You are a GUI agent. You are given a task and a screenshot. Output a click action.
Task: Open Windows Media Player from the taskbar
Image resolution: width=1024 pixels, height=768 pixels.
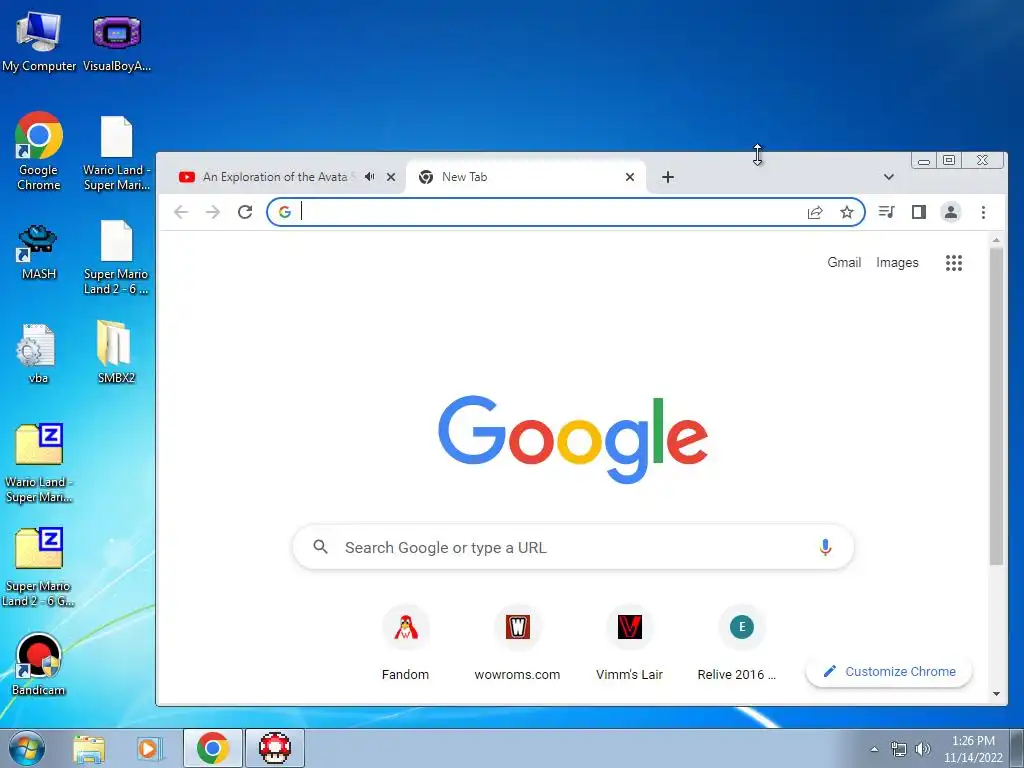click(149, 748)
